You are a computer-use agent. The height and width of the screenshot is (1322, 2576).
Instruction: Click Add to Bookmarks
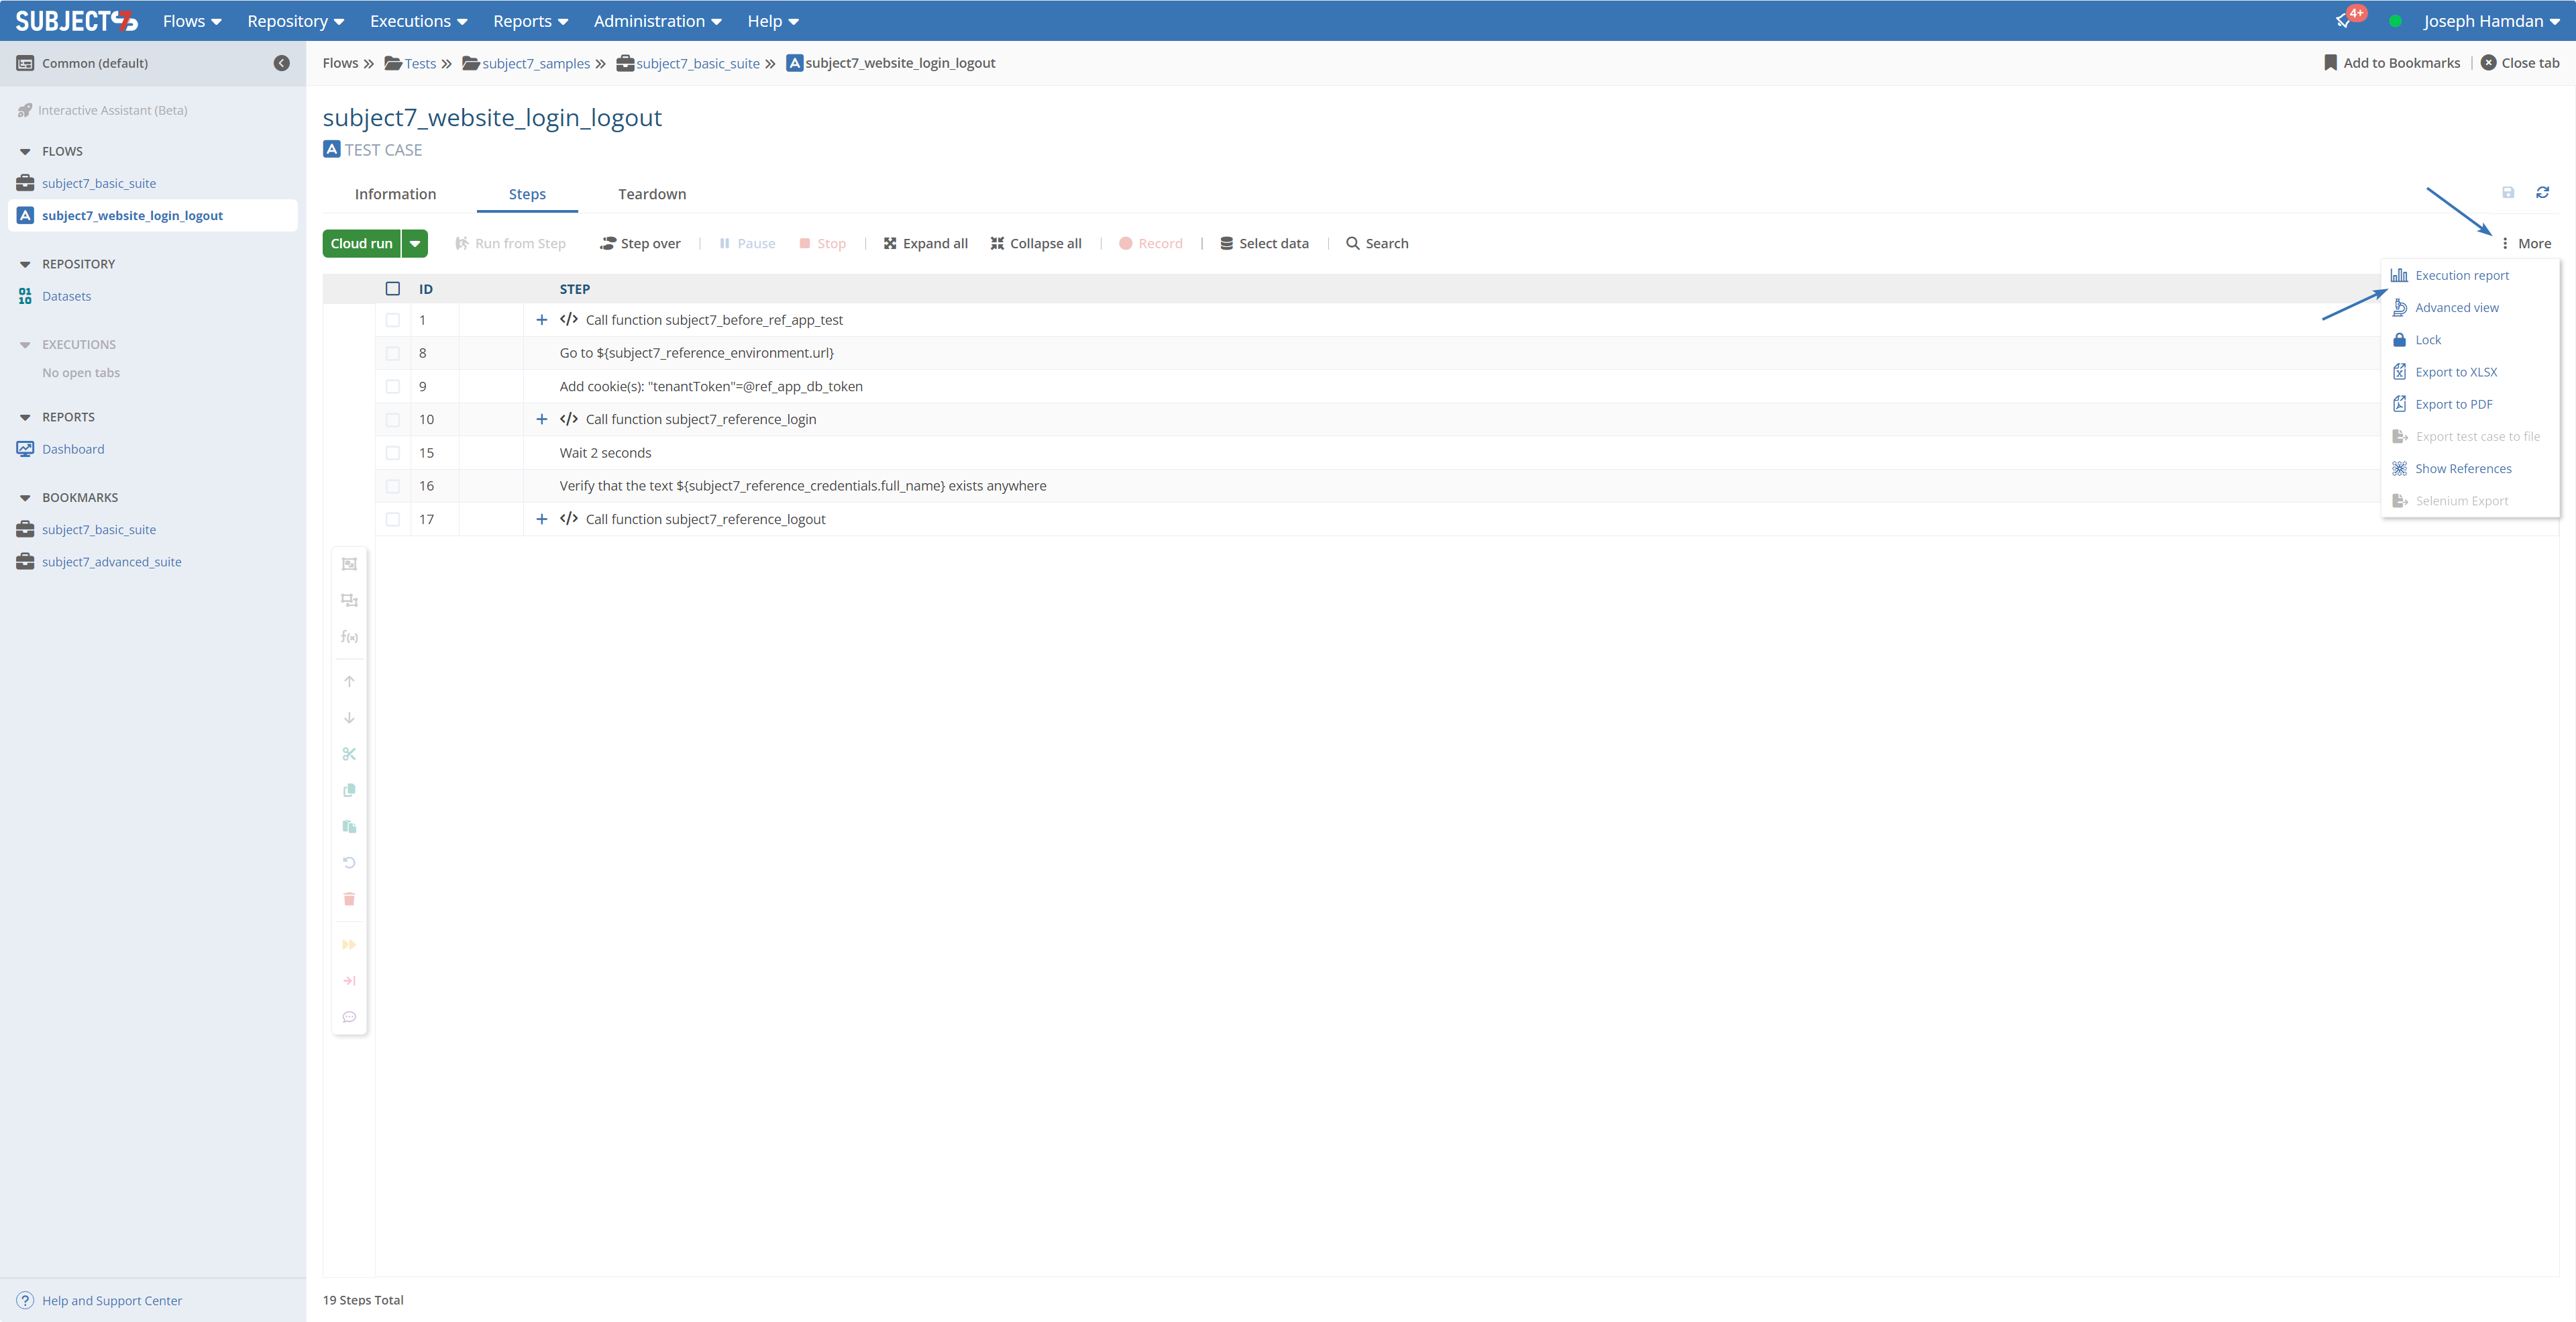coord(2392,63)
